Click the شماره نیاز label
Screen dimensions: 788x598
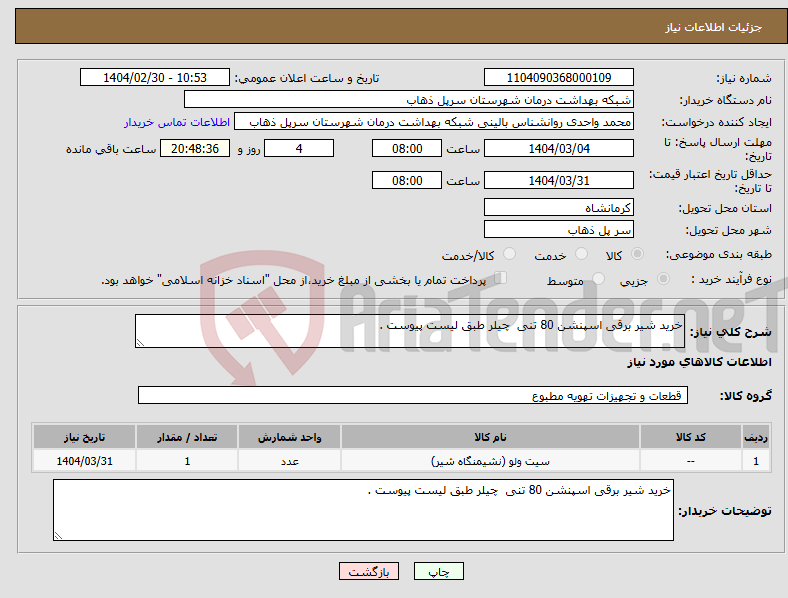point(744,78)
